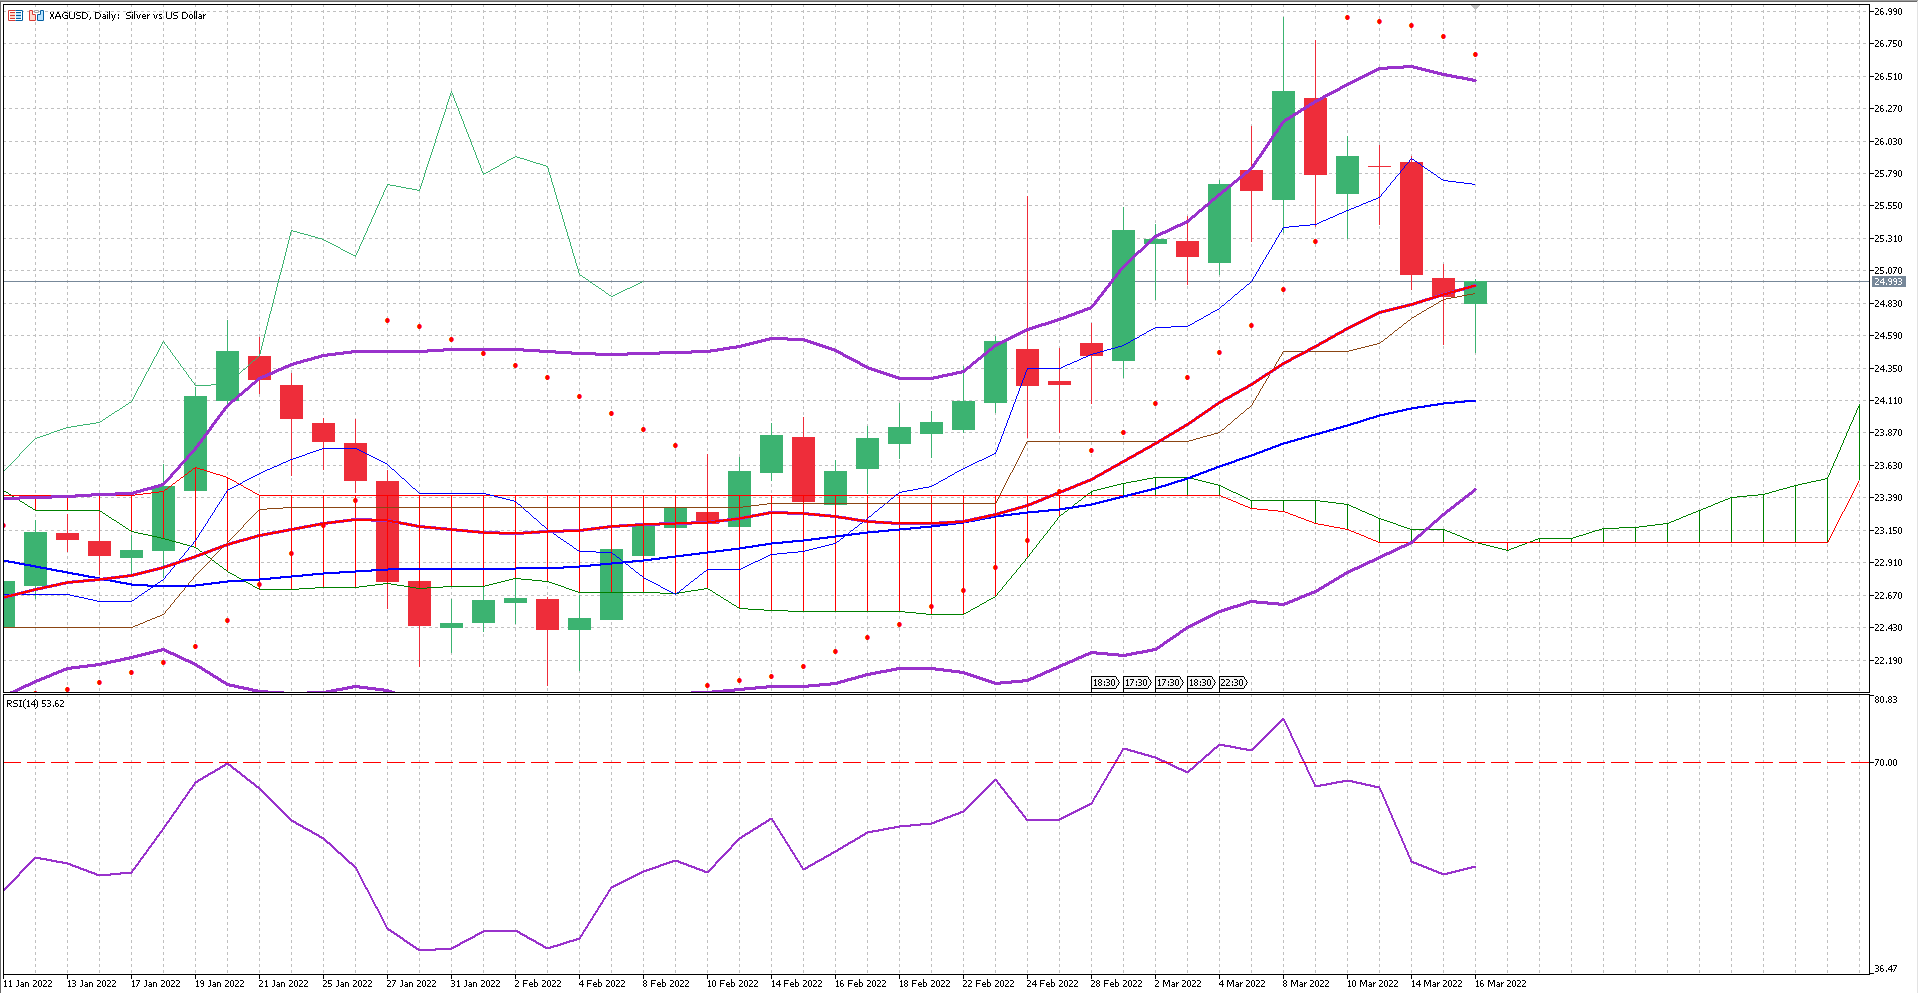Screen dimensions: 1918x993
Task: Select the tall green 28 Feb candle
Action: tap(1123, 295)
